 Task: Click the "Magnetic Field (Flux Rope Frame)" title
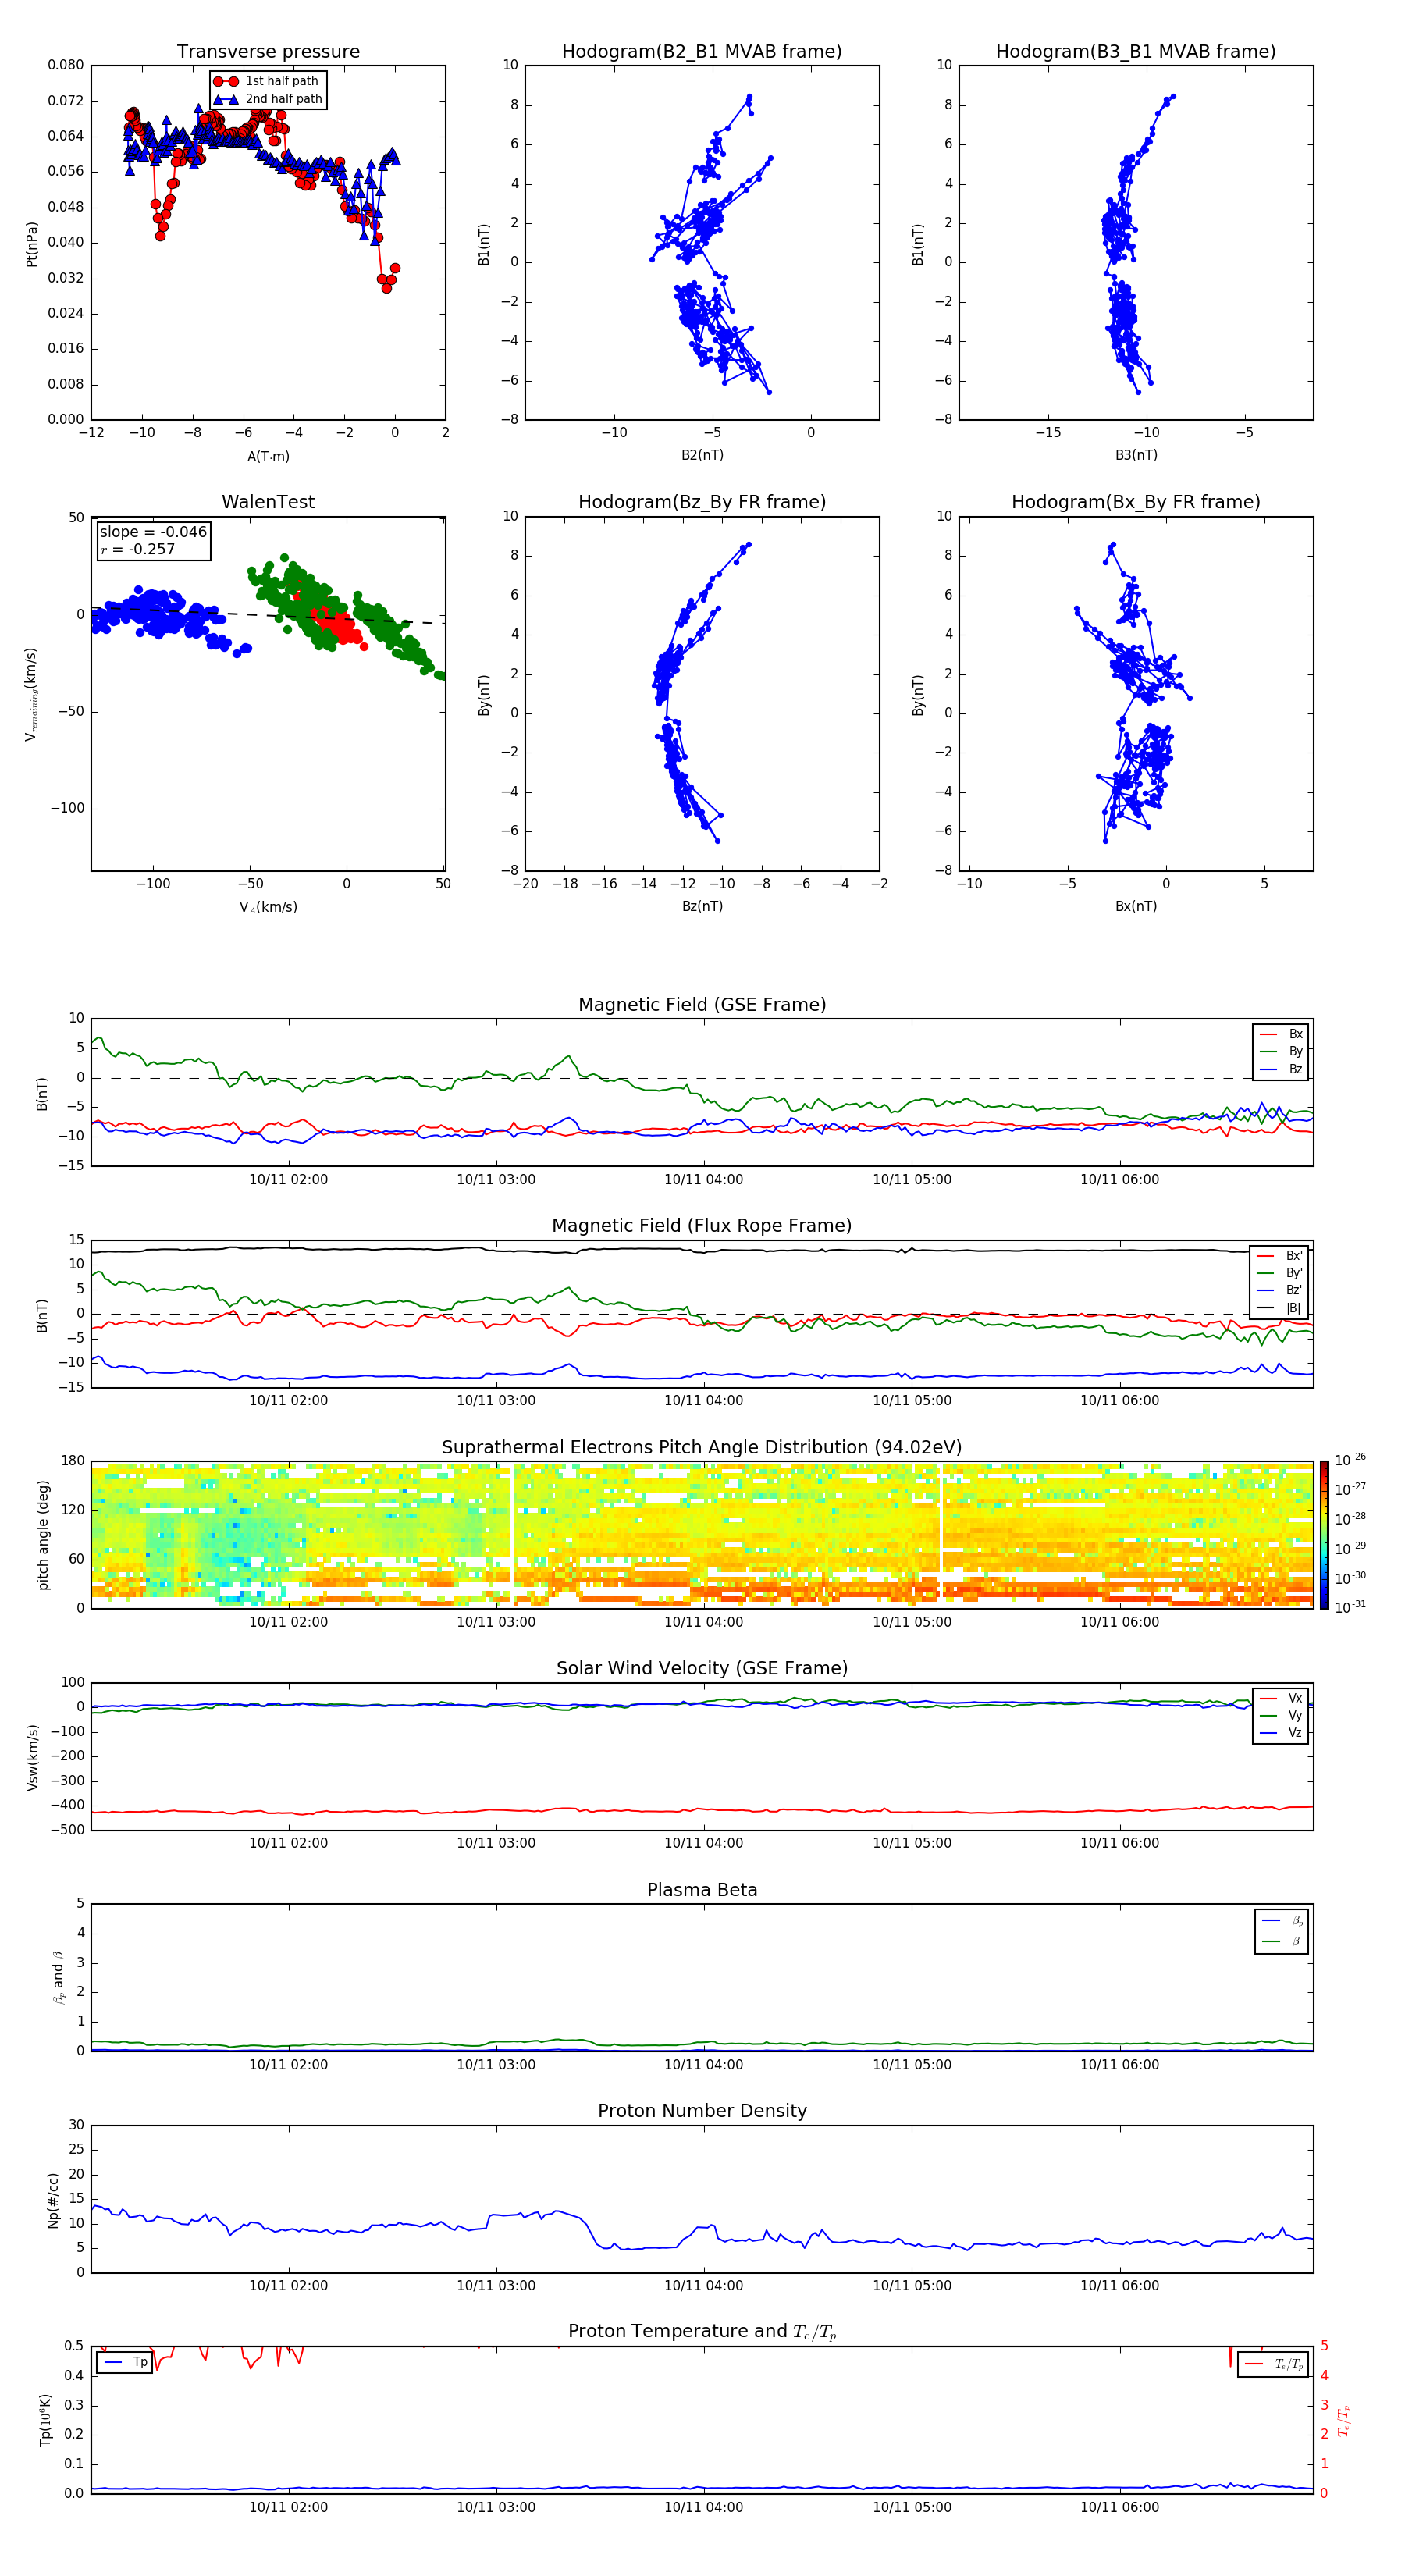coord(702,1226)
